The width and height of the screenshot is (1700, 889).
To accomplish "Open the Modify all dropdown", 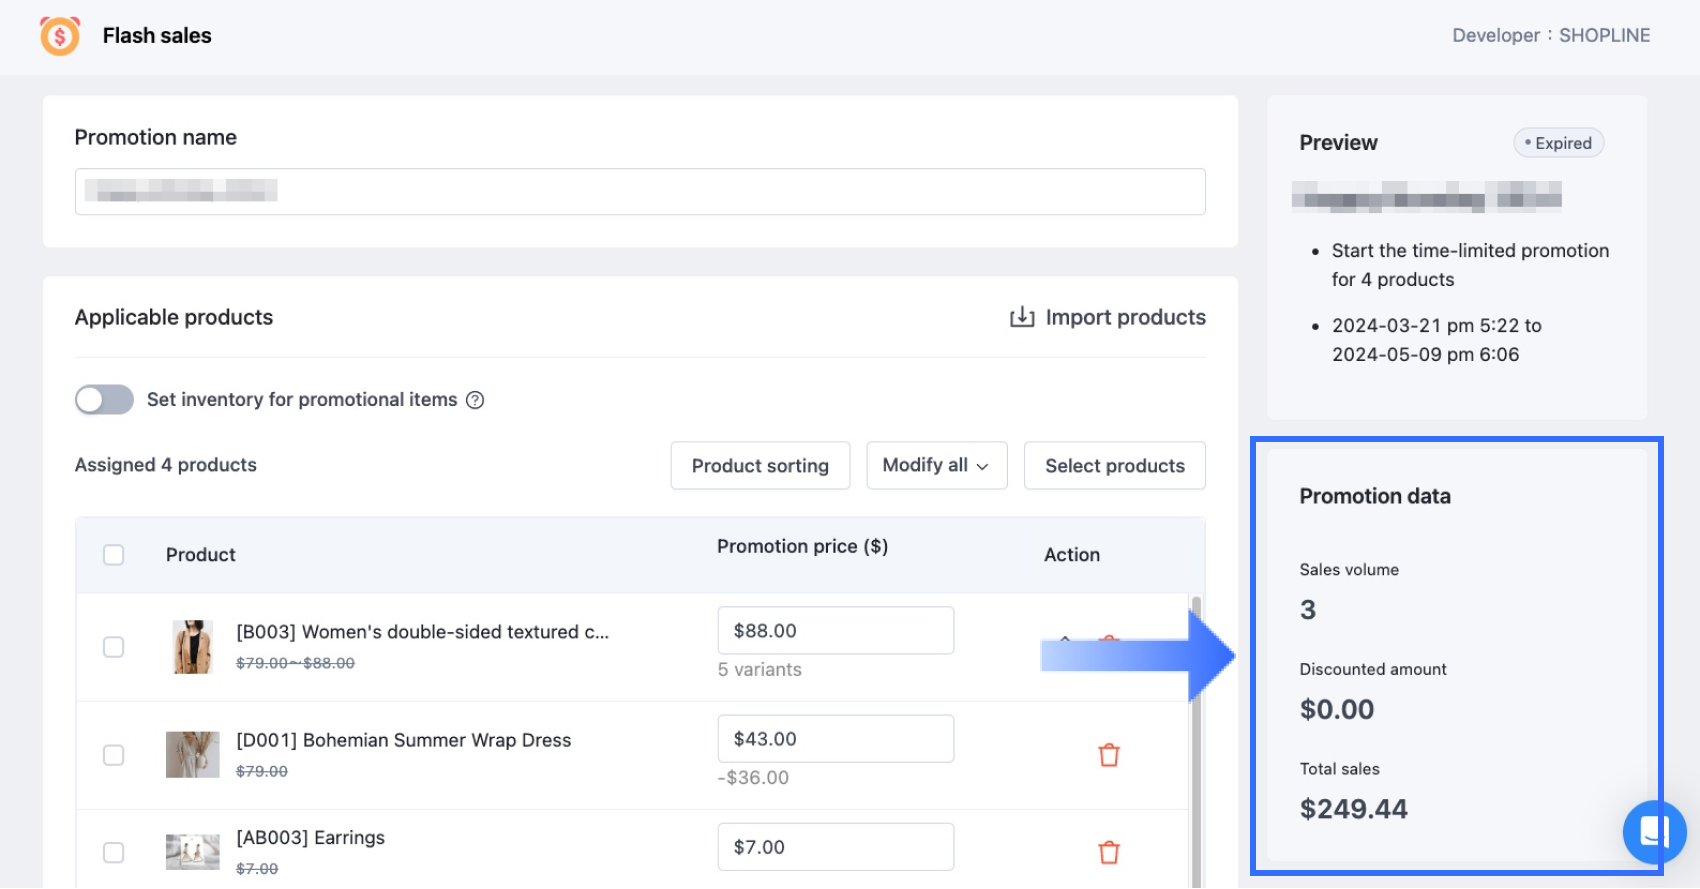I will coord(936,466).
